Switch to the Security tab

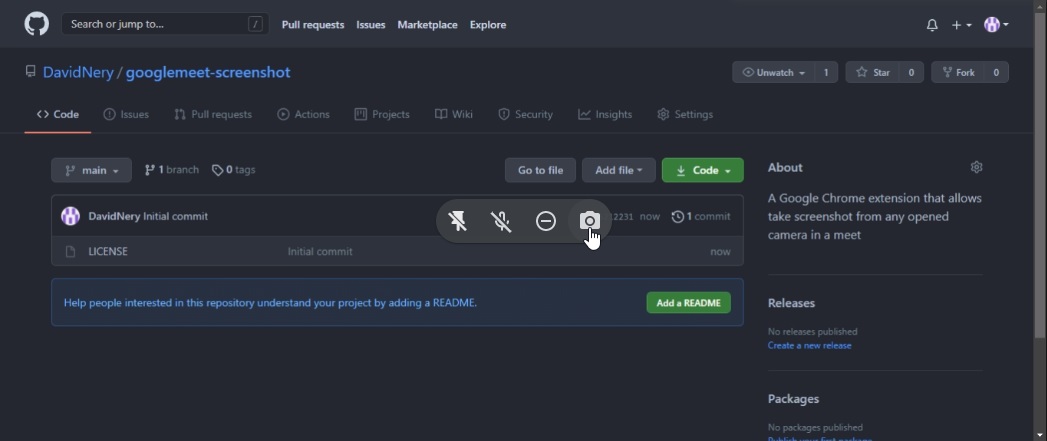[x=526, y=114]
